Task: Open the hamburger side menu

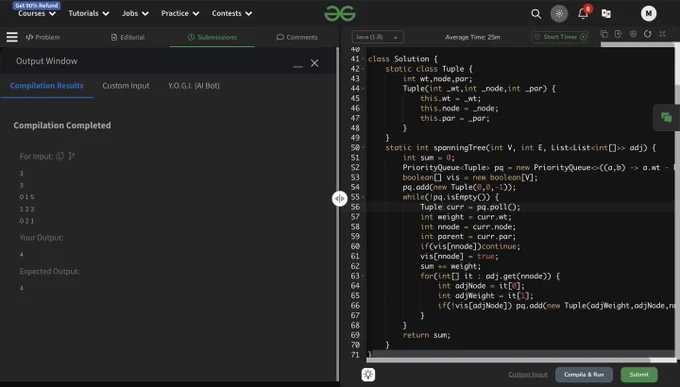Action: (12, 37)
